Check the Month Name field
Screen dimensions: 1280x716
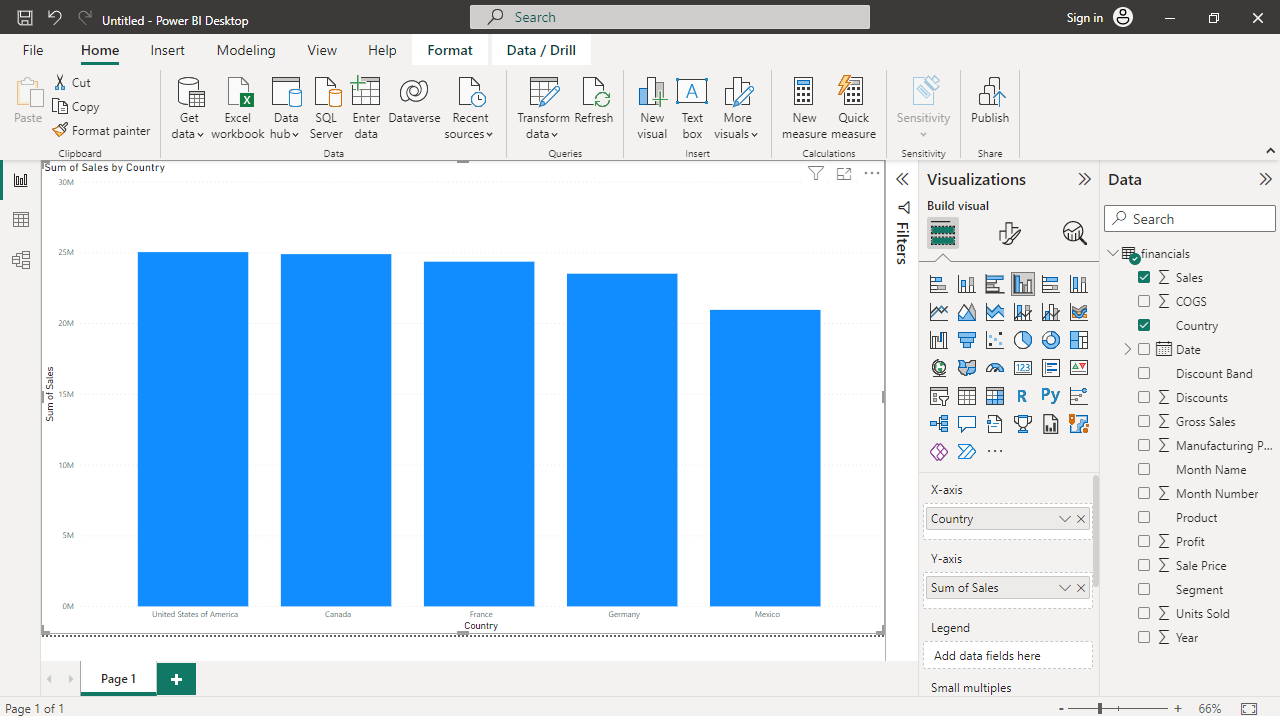point(1144,469)
